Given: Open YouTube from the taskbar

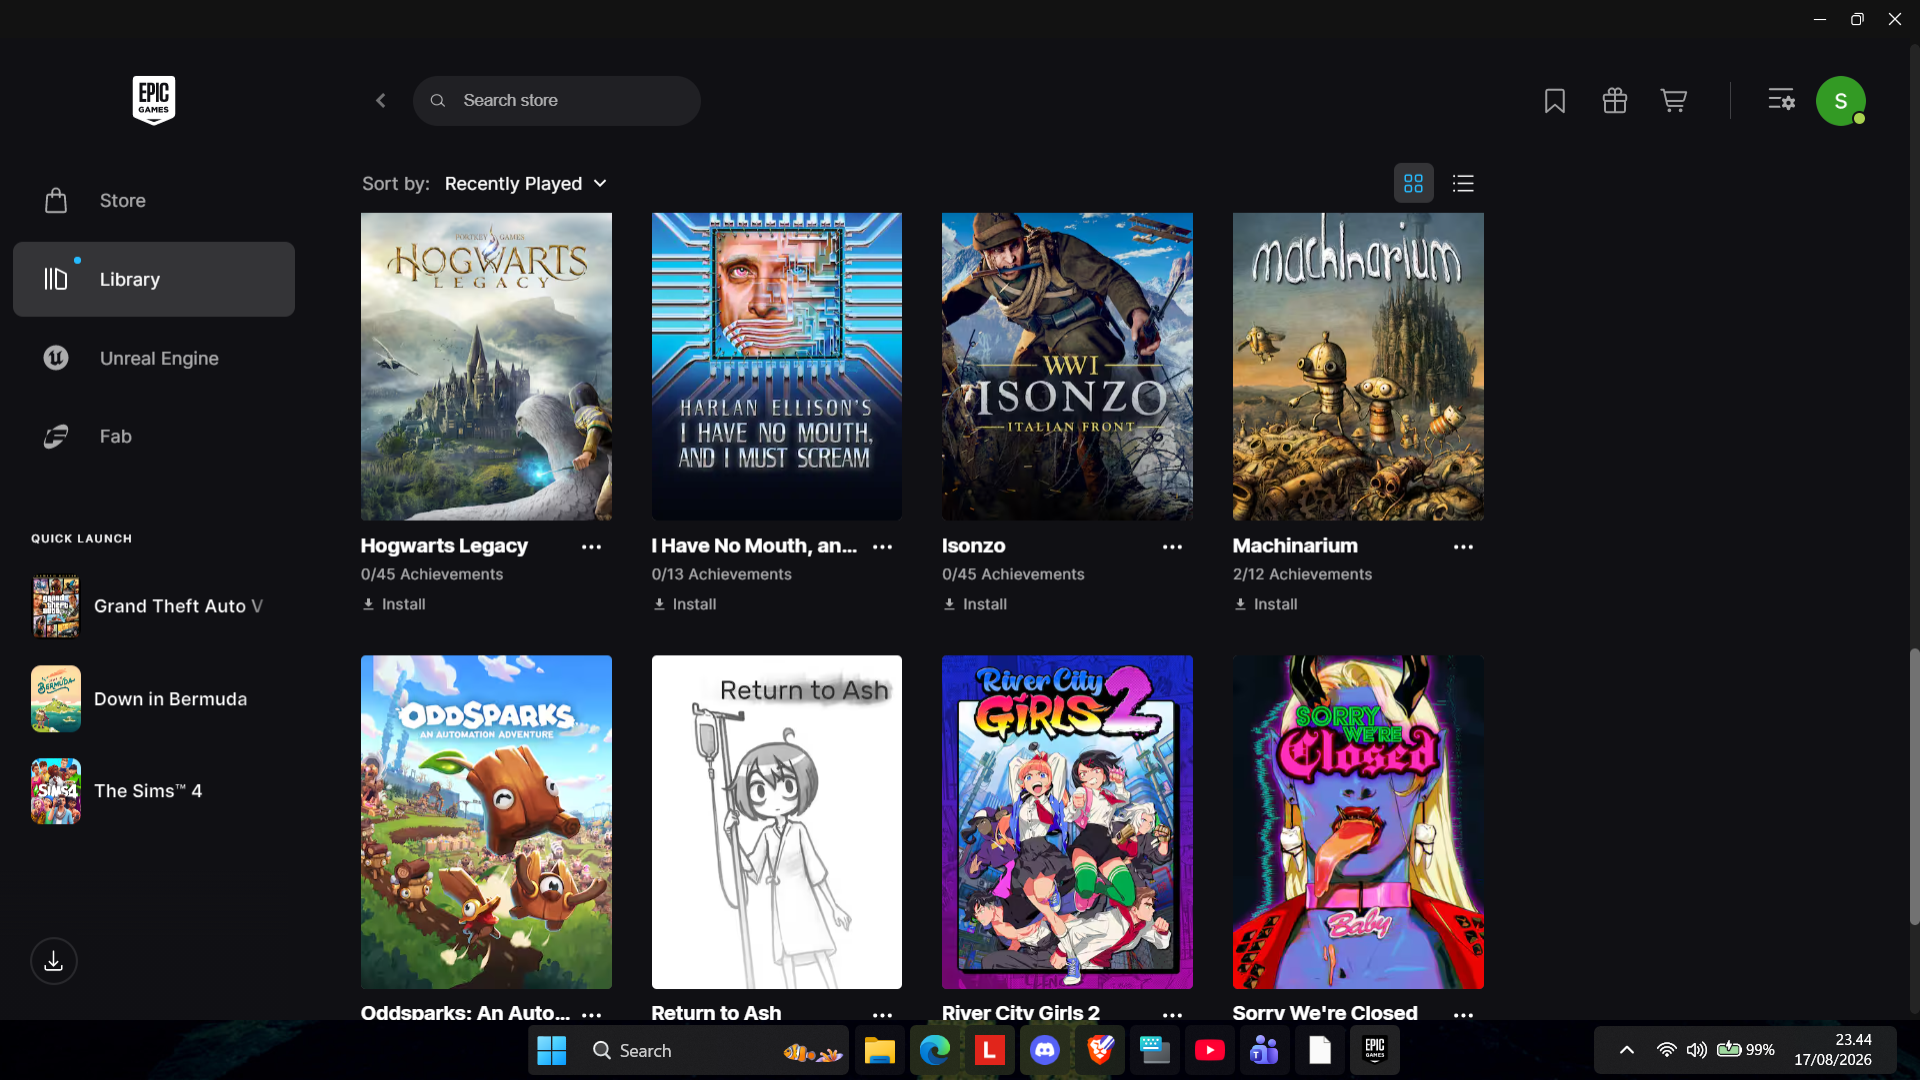Looking at the screenshot, I should (x=1210, y=1050).
